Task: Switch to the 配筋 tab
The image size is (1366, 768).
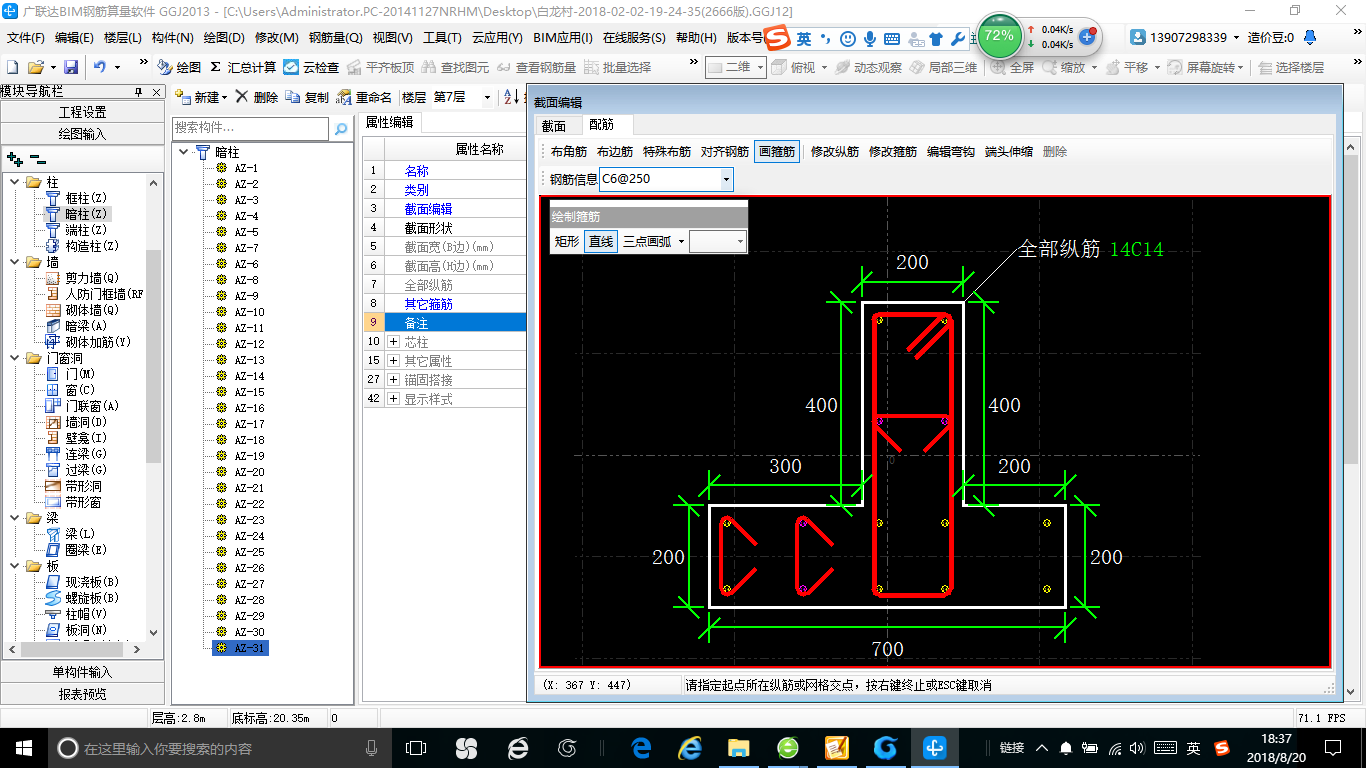Action: [x=601, y=125]
